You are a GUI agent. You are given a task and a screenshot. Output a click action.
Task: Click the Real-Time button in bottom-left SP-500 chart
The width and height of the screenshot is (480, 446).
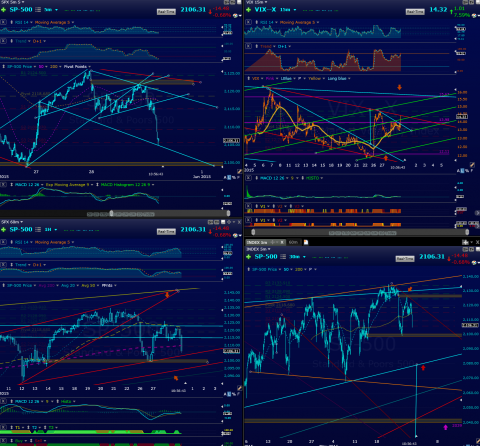point(166,231)
